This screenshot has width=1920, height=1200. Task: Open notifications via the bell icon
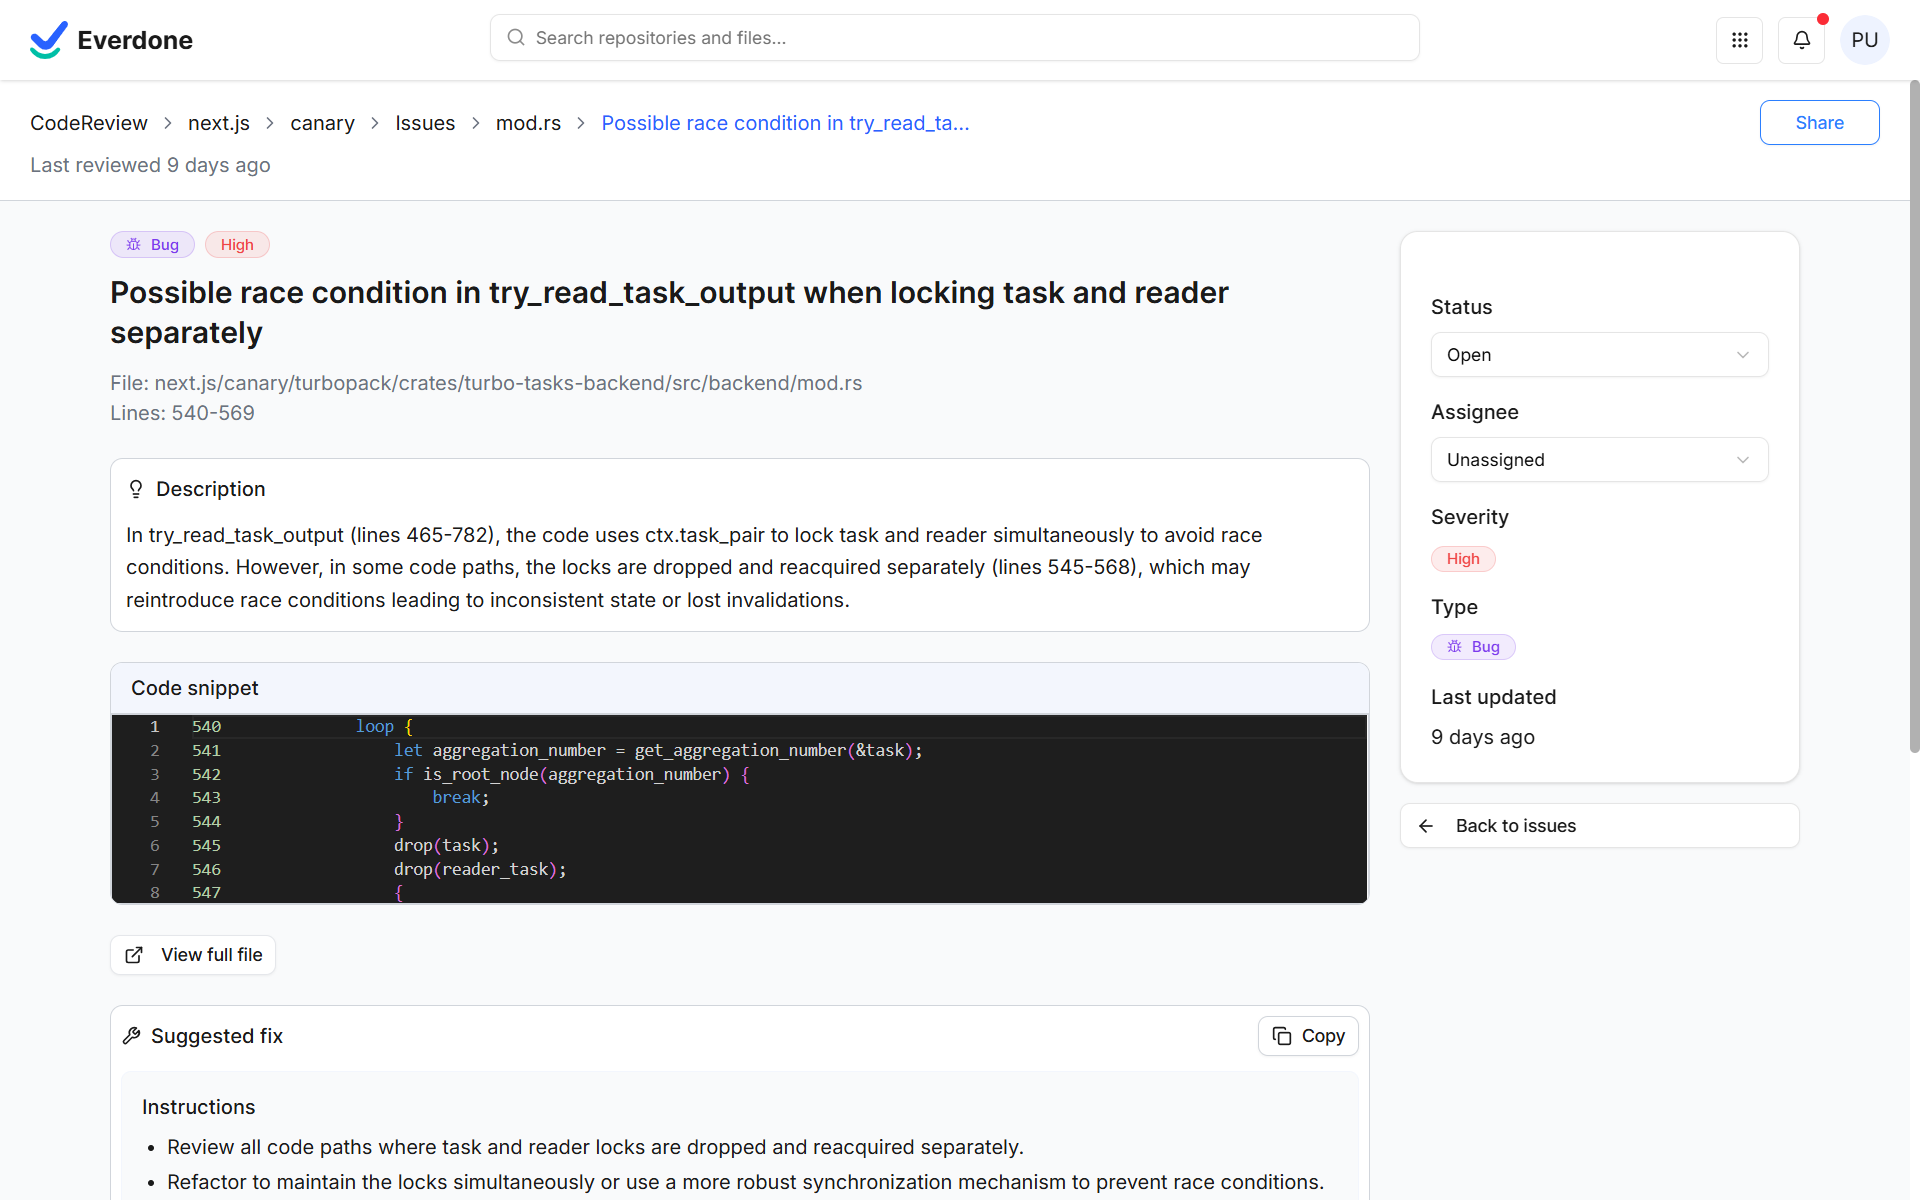pyautogui.click(x=1801, y=40)
